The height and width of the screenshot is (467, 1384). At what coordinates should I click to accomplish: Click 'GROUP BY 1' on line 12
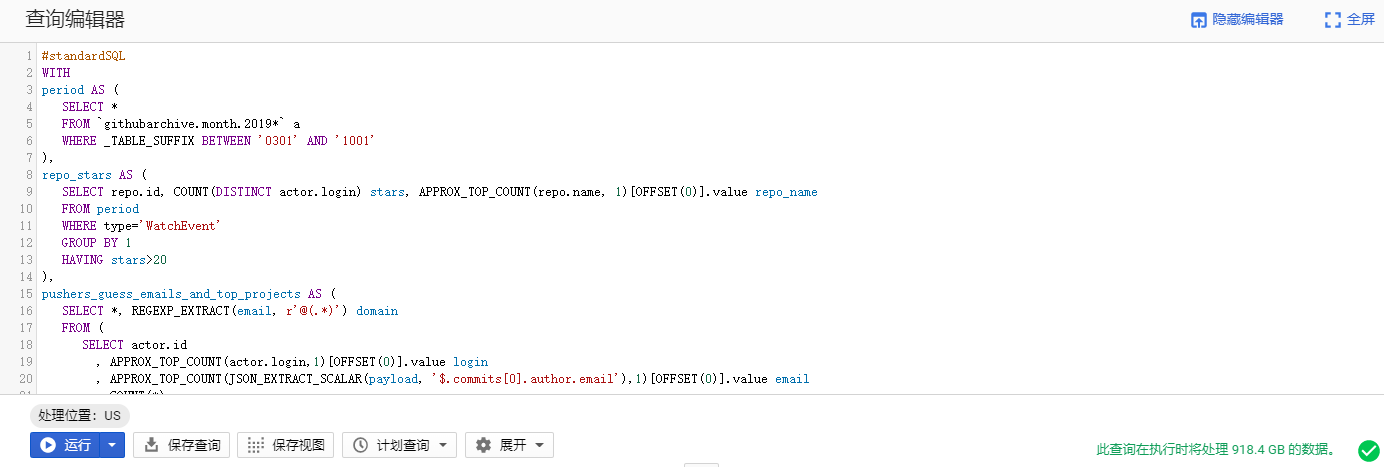click(x=97, y=243)
